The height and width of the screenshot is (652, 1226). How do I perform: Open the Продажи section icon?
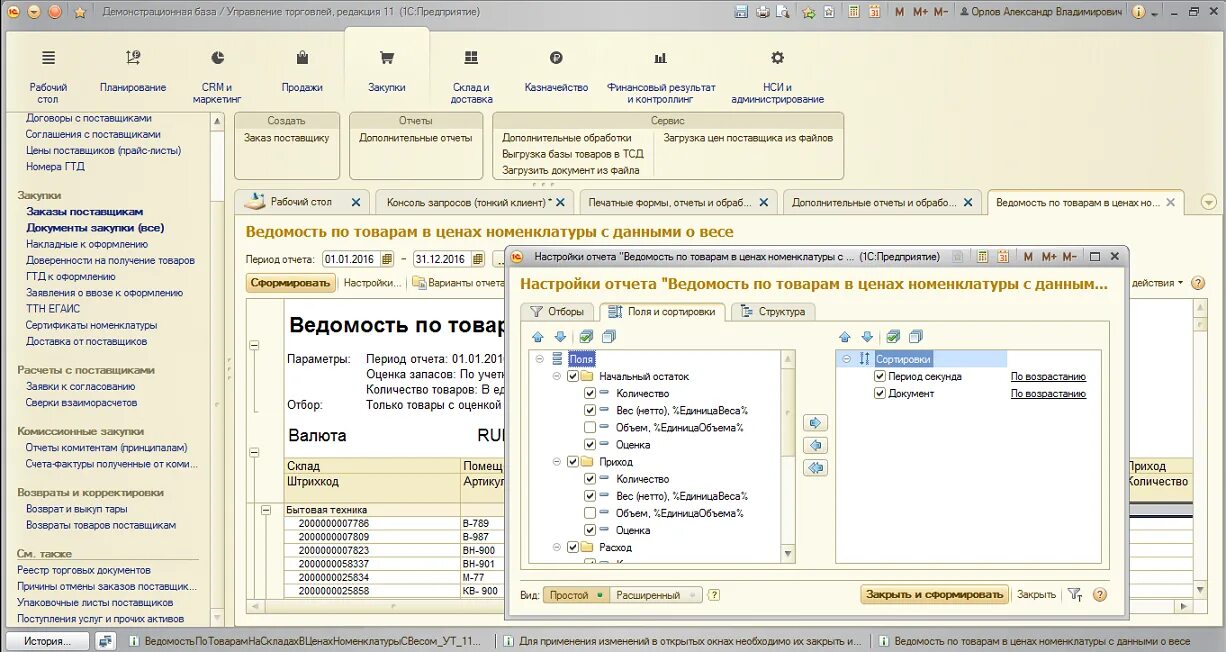tap(302, 58)
